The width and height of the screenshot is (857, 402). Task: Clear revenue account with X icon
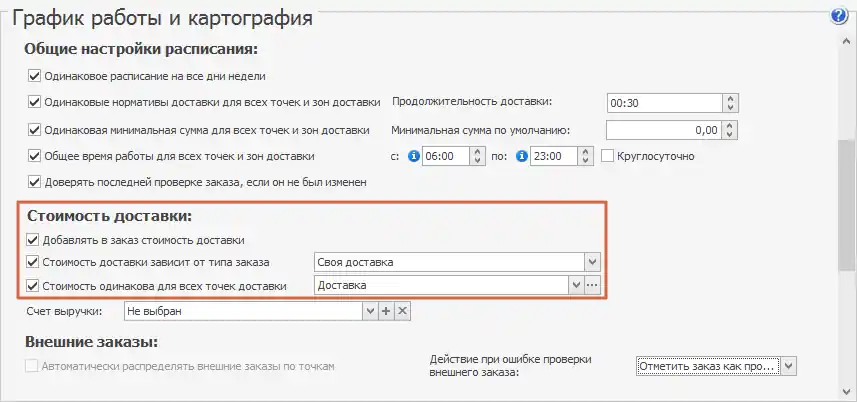pos(402,311)
